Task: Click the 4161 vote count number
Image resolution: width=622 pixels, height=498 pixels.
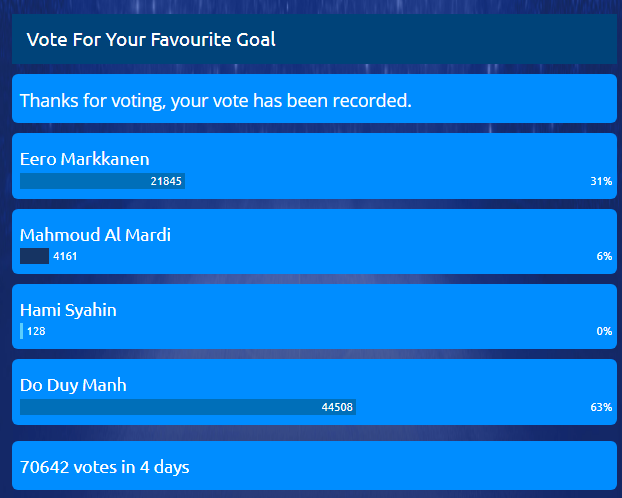Action: pyautogui.click(x=65, y=257)
